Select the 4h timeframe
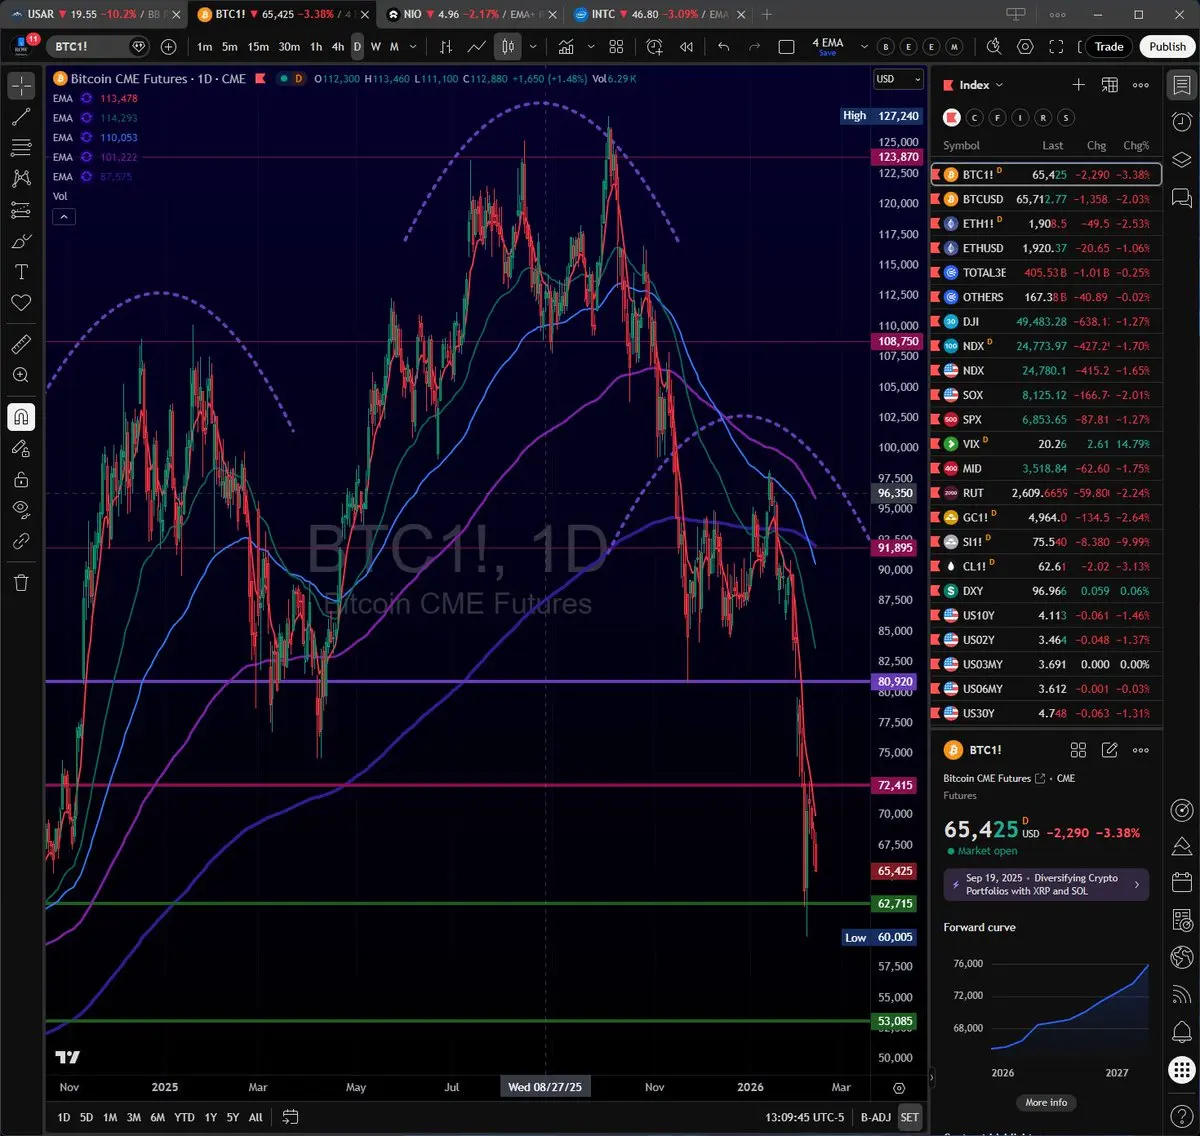 tap(338, 47)
